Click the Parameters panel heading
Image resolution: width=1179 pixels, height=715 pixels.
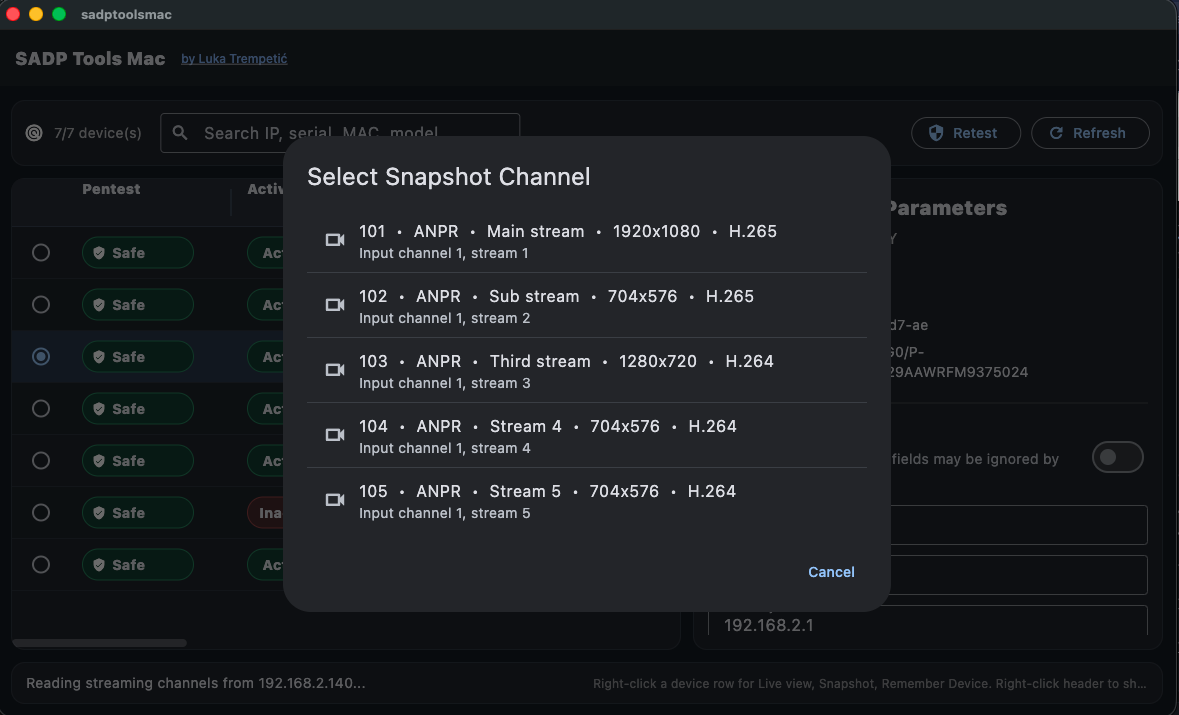coord(946,208)
